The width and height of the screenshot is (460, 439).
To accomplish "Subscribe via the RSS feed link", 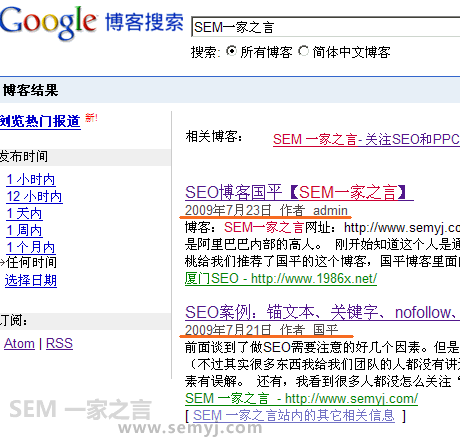I will (x=59, y=343).
